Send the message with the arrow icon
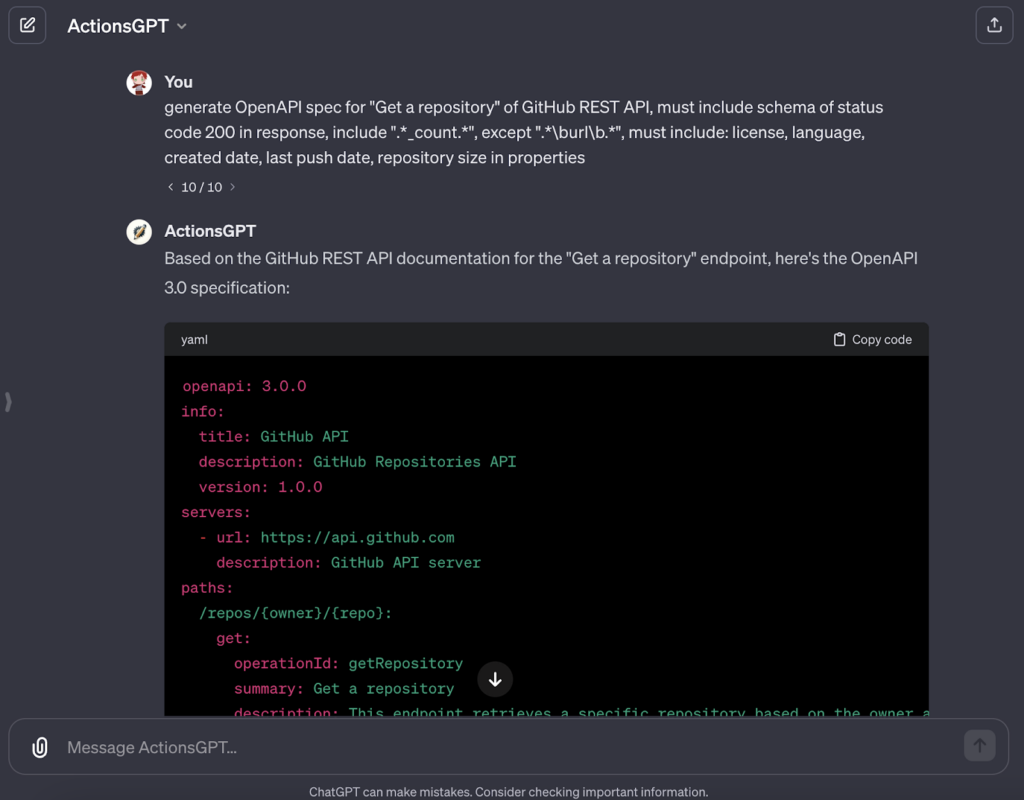The height and width of the screenshot is (800, 1024). coord(980,746)
